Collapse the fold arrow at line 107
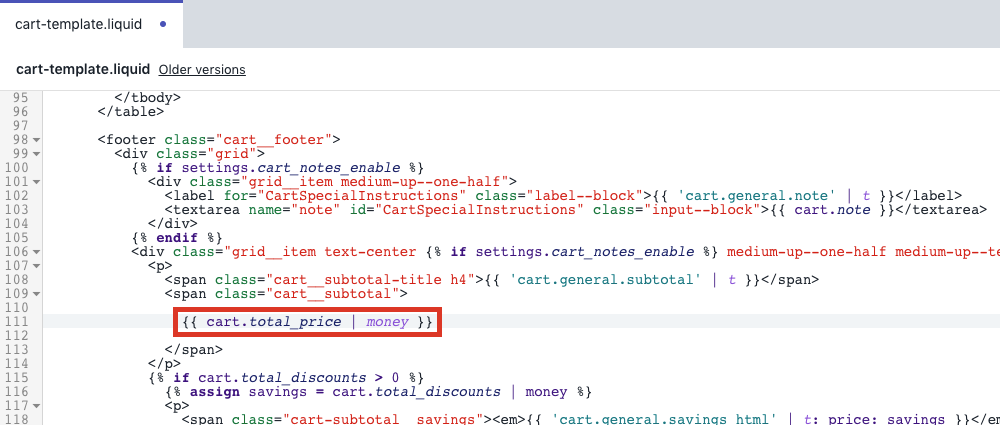The image size is (1000, 425). pos(36,265)
